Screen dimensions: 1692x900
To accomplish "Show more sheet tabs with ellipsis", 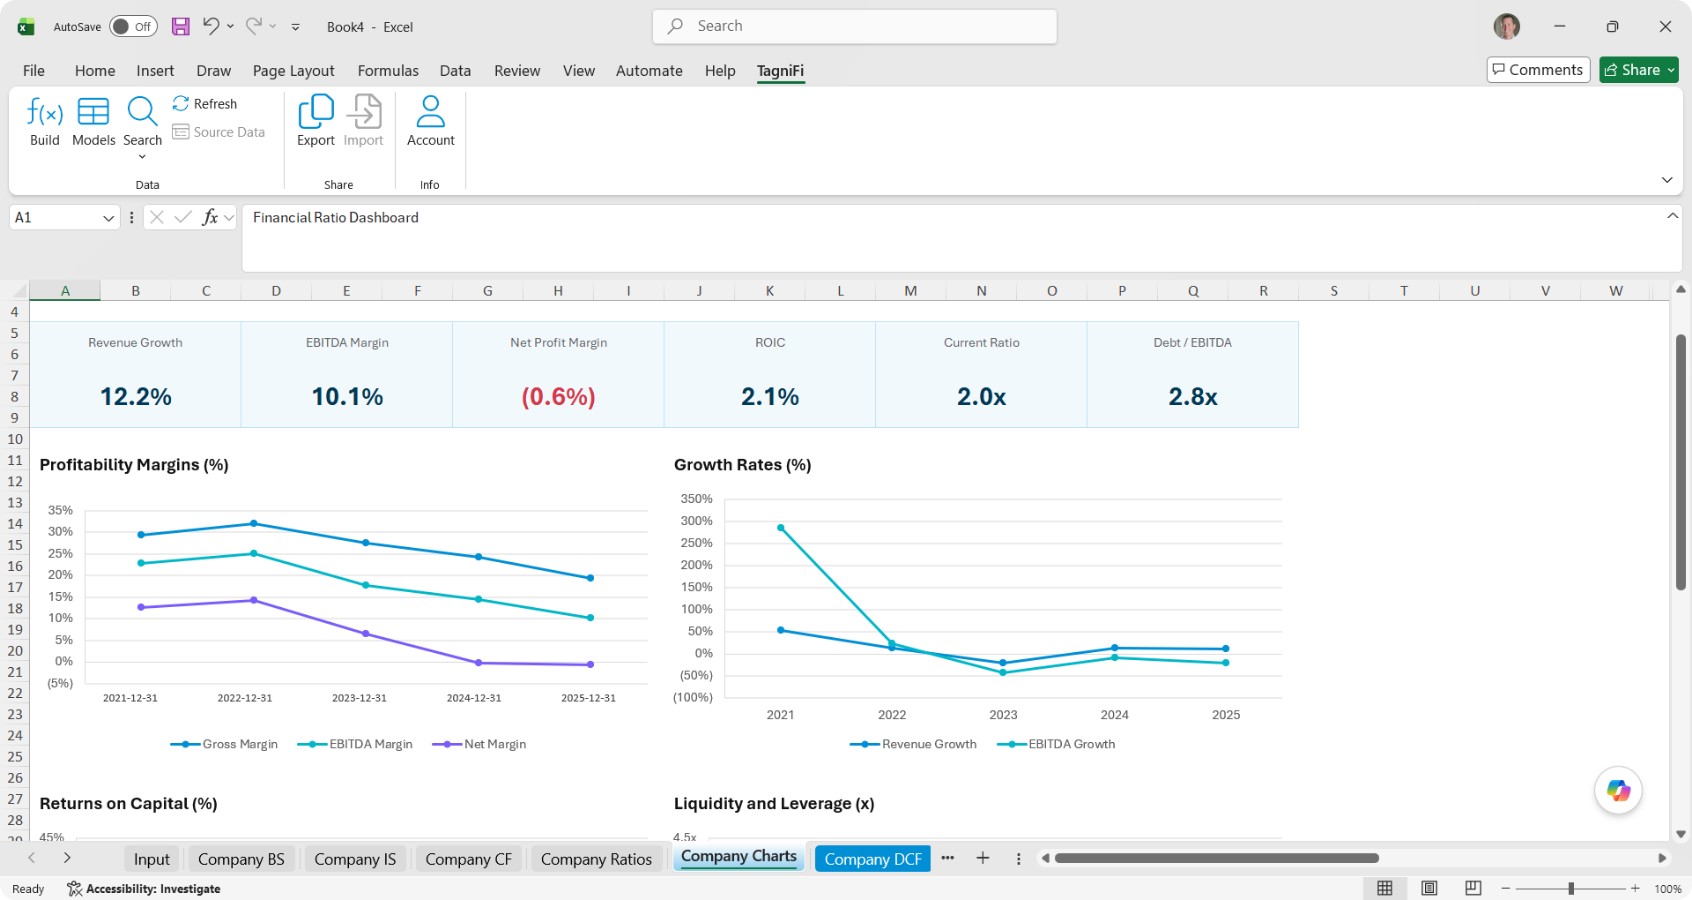I will (948, 858).
